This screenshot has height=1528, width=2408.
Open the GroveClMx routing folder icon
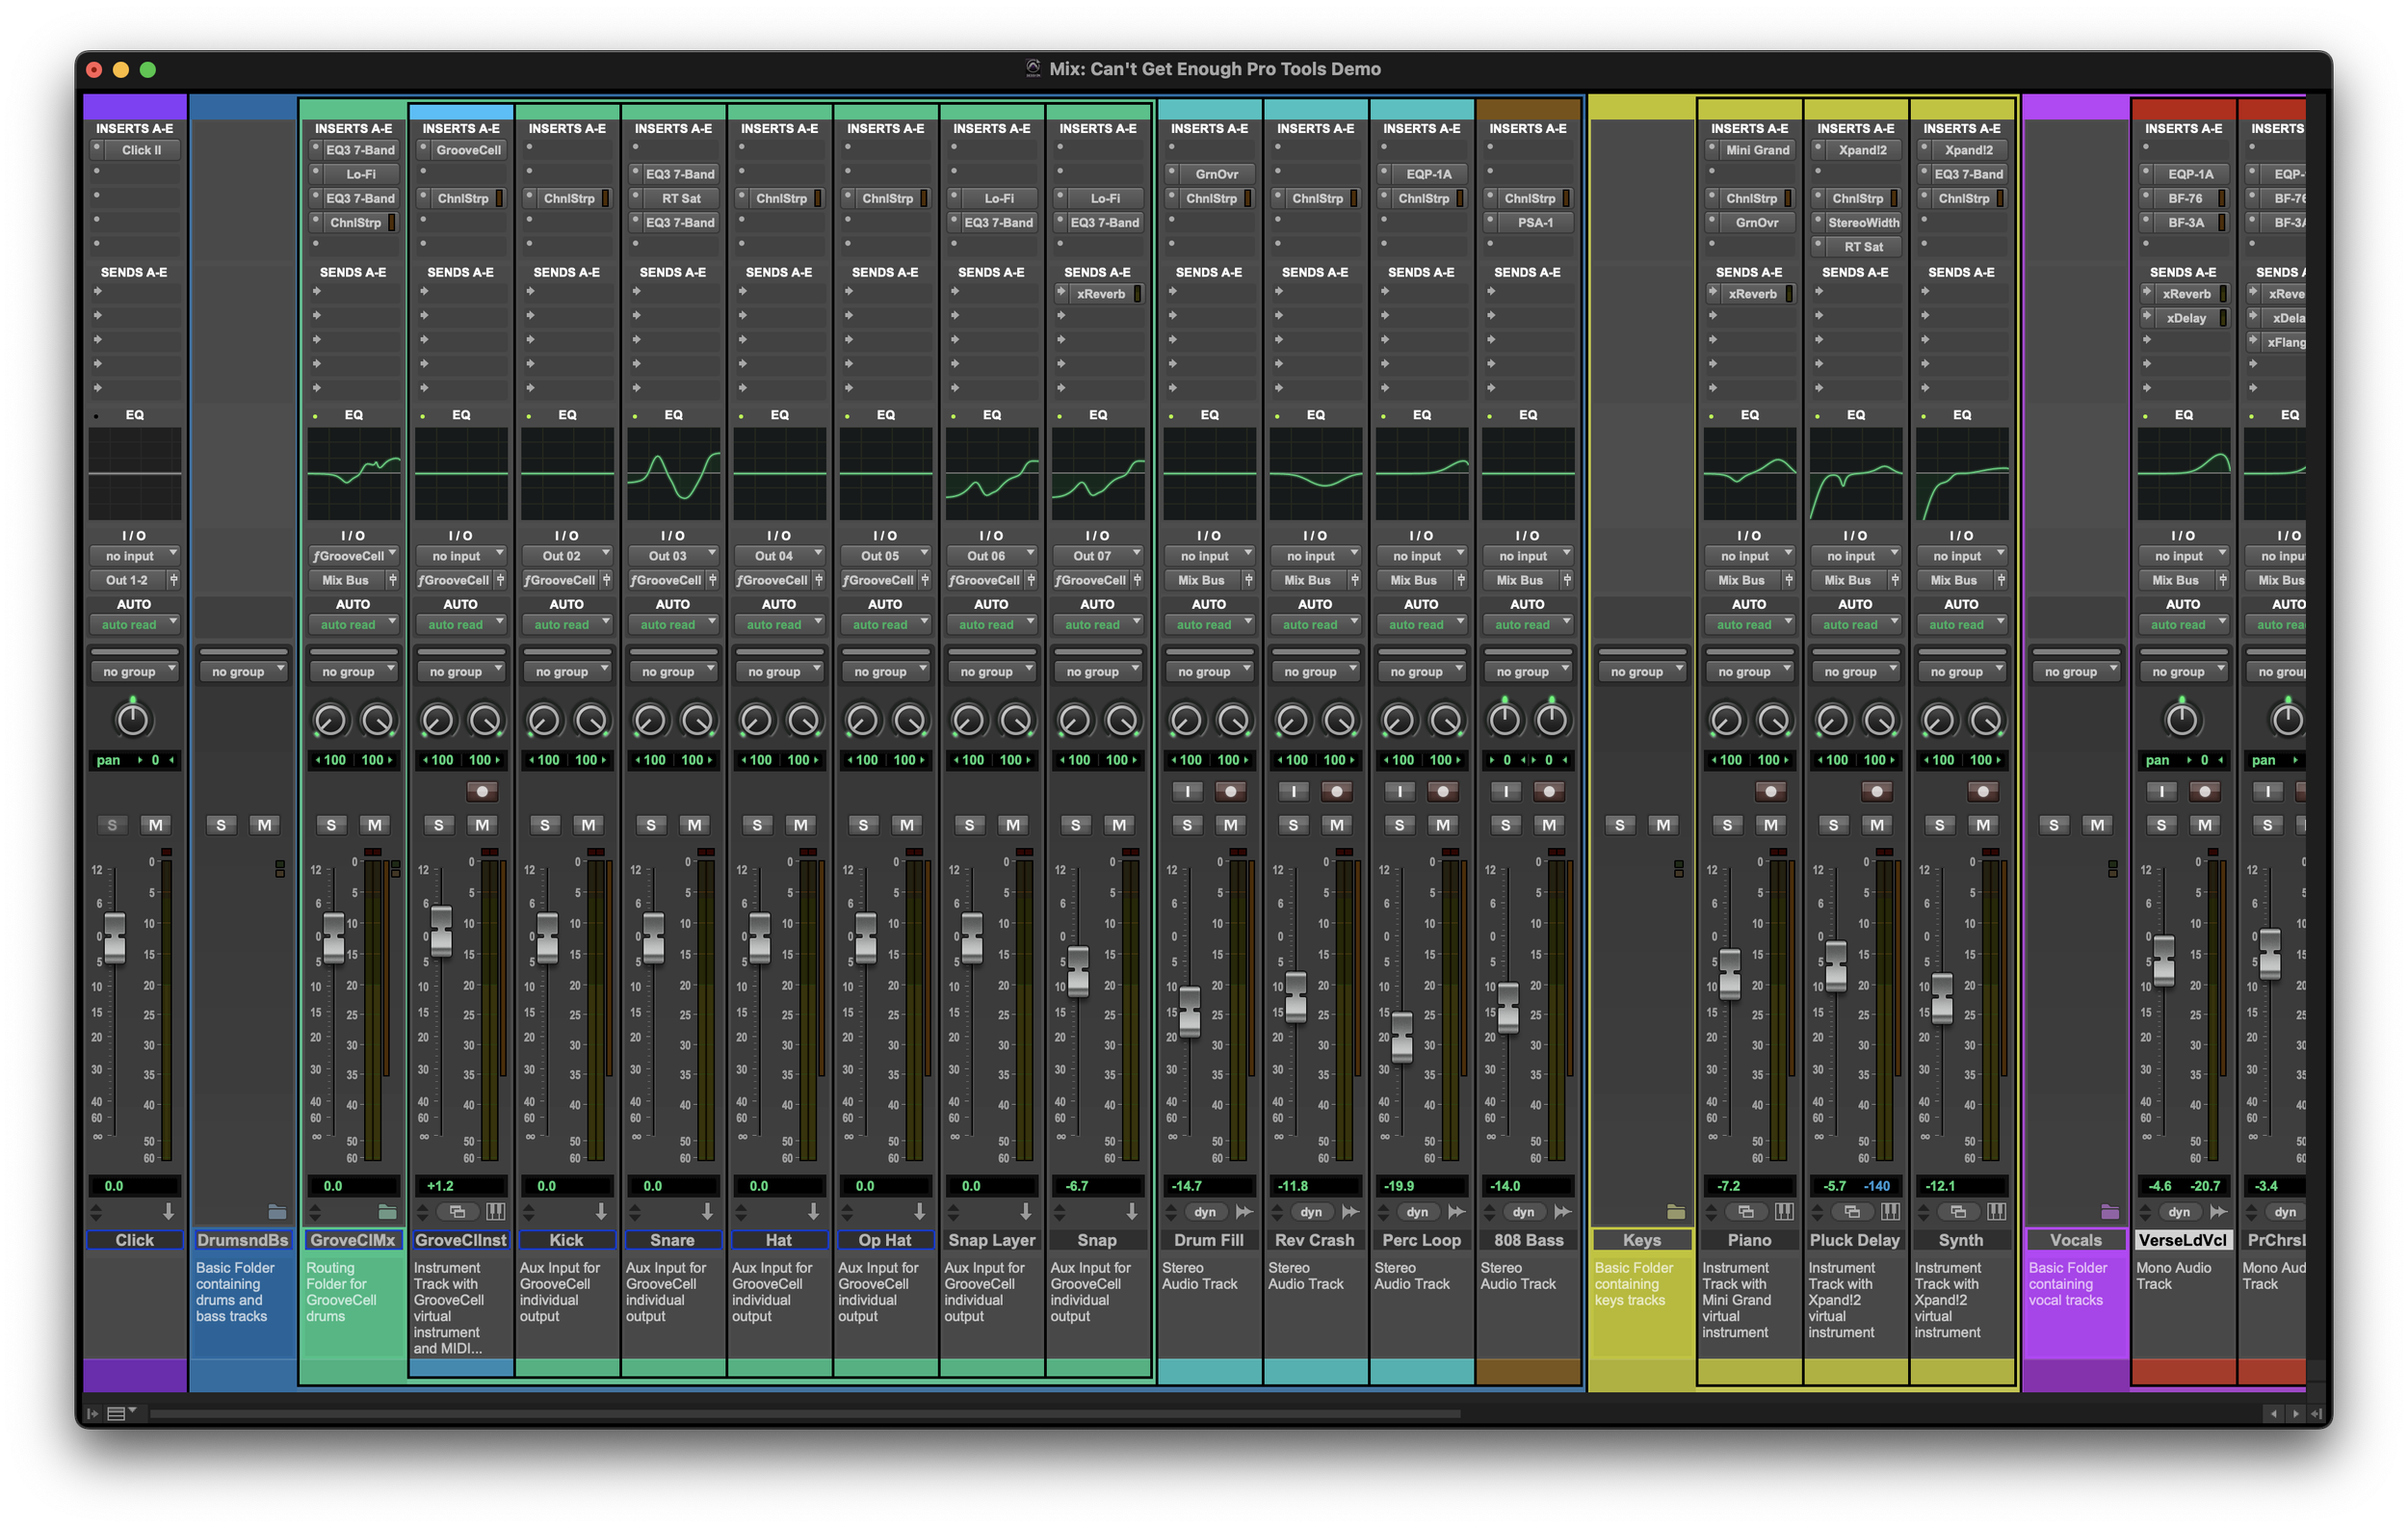point(387,1212)
